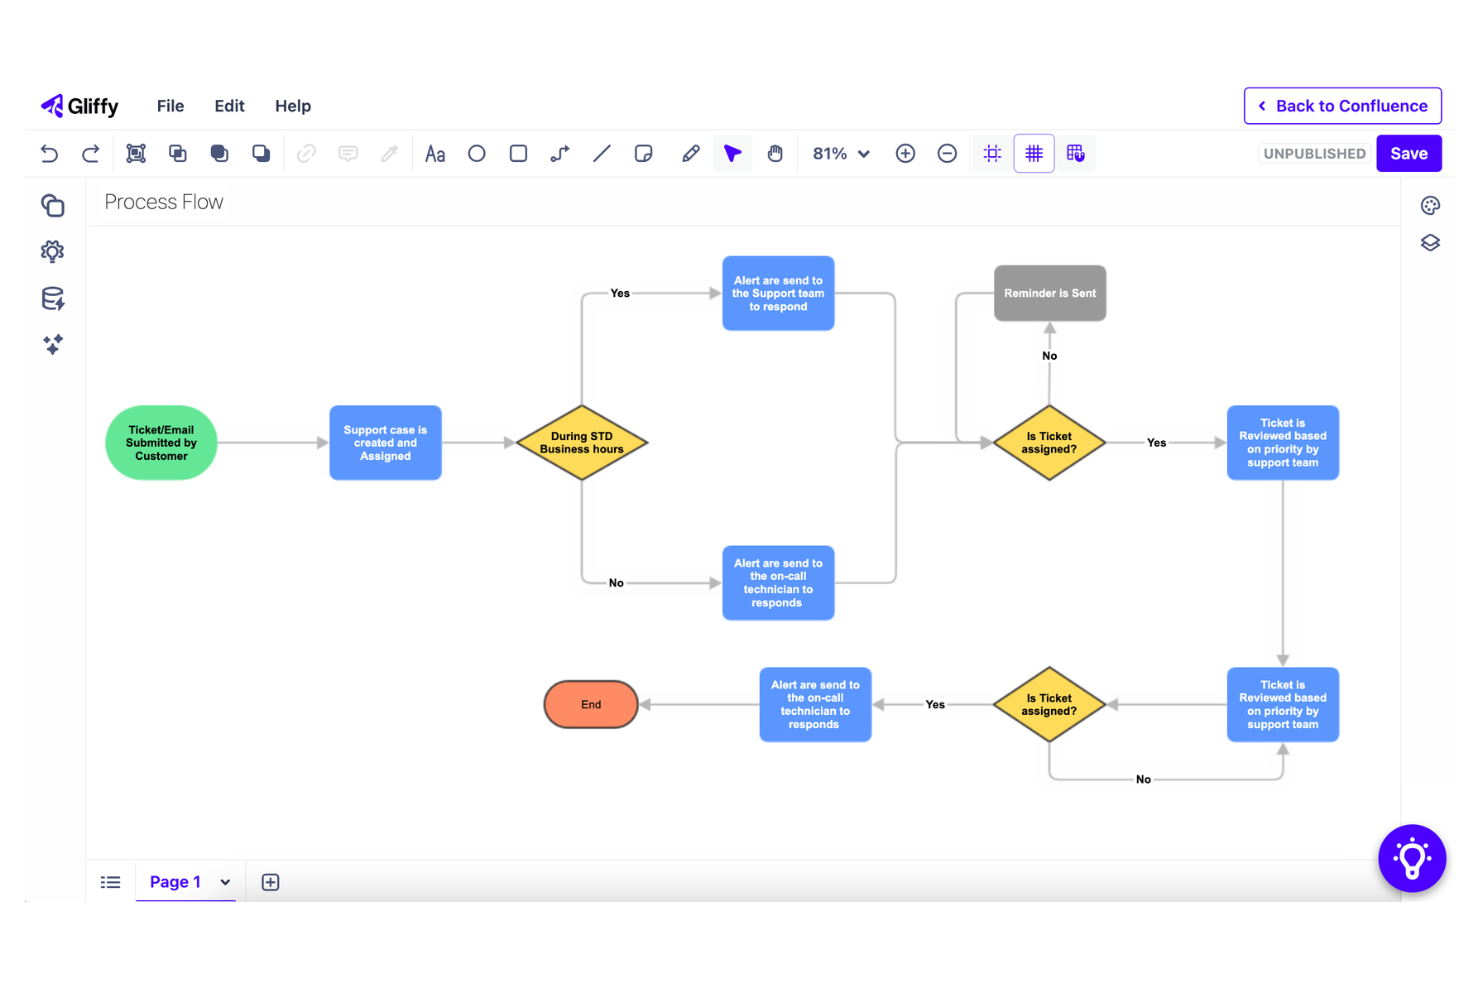Click the lightbulb assistant button bottom right
Screen dimensions: 1480x987
coord(1412,858)
